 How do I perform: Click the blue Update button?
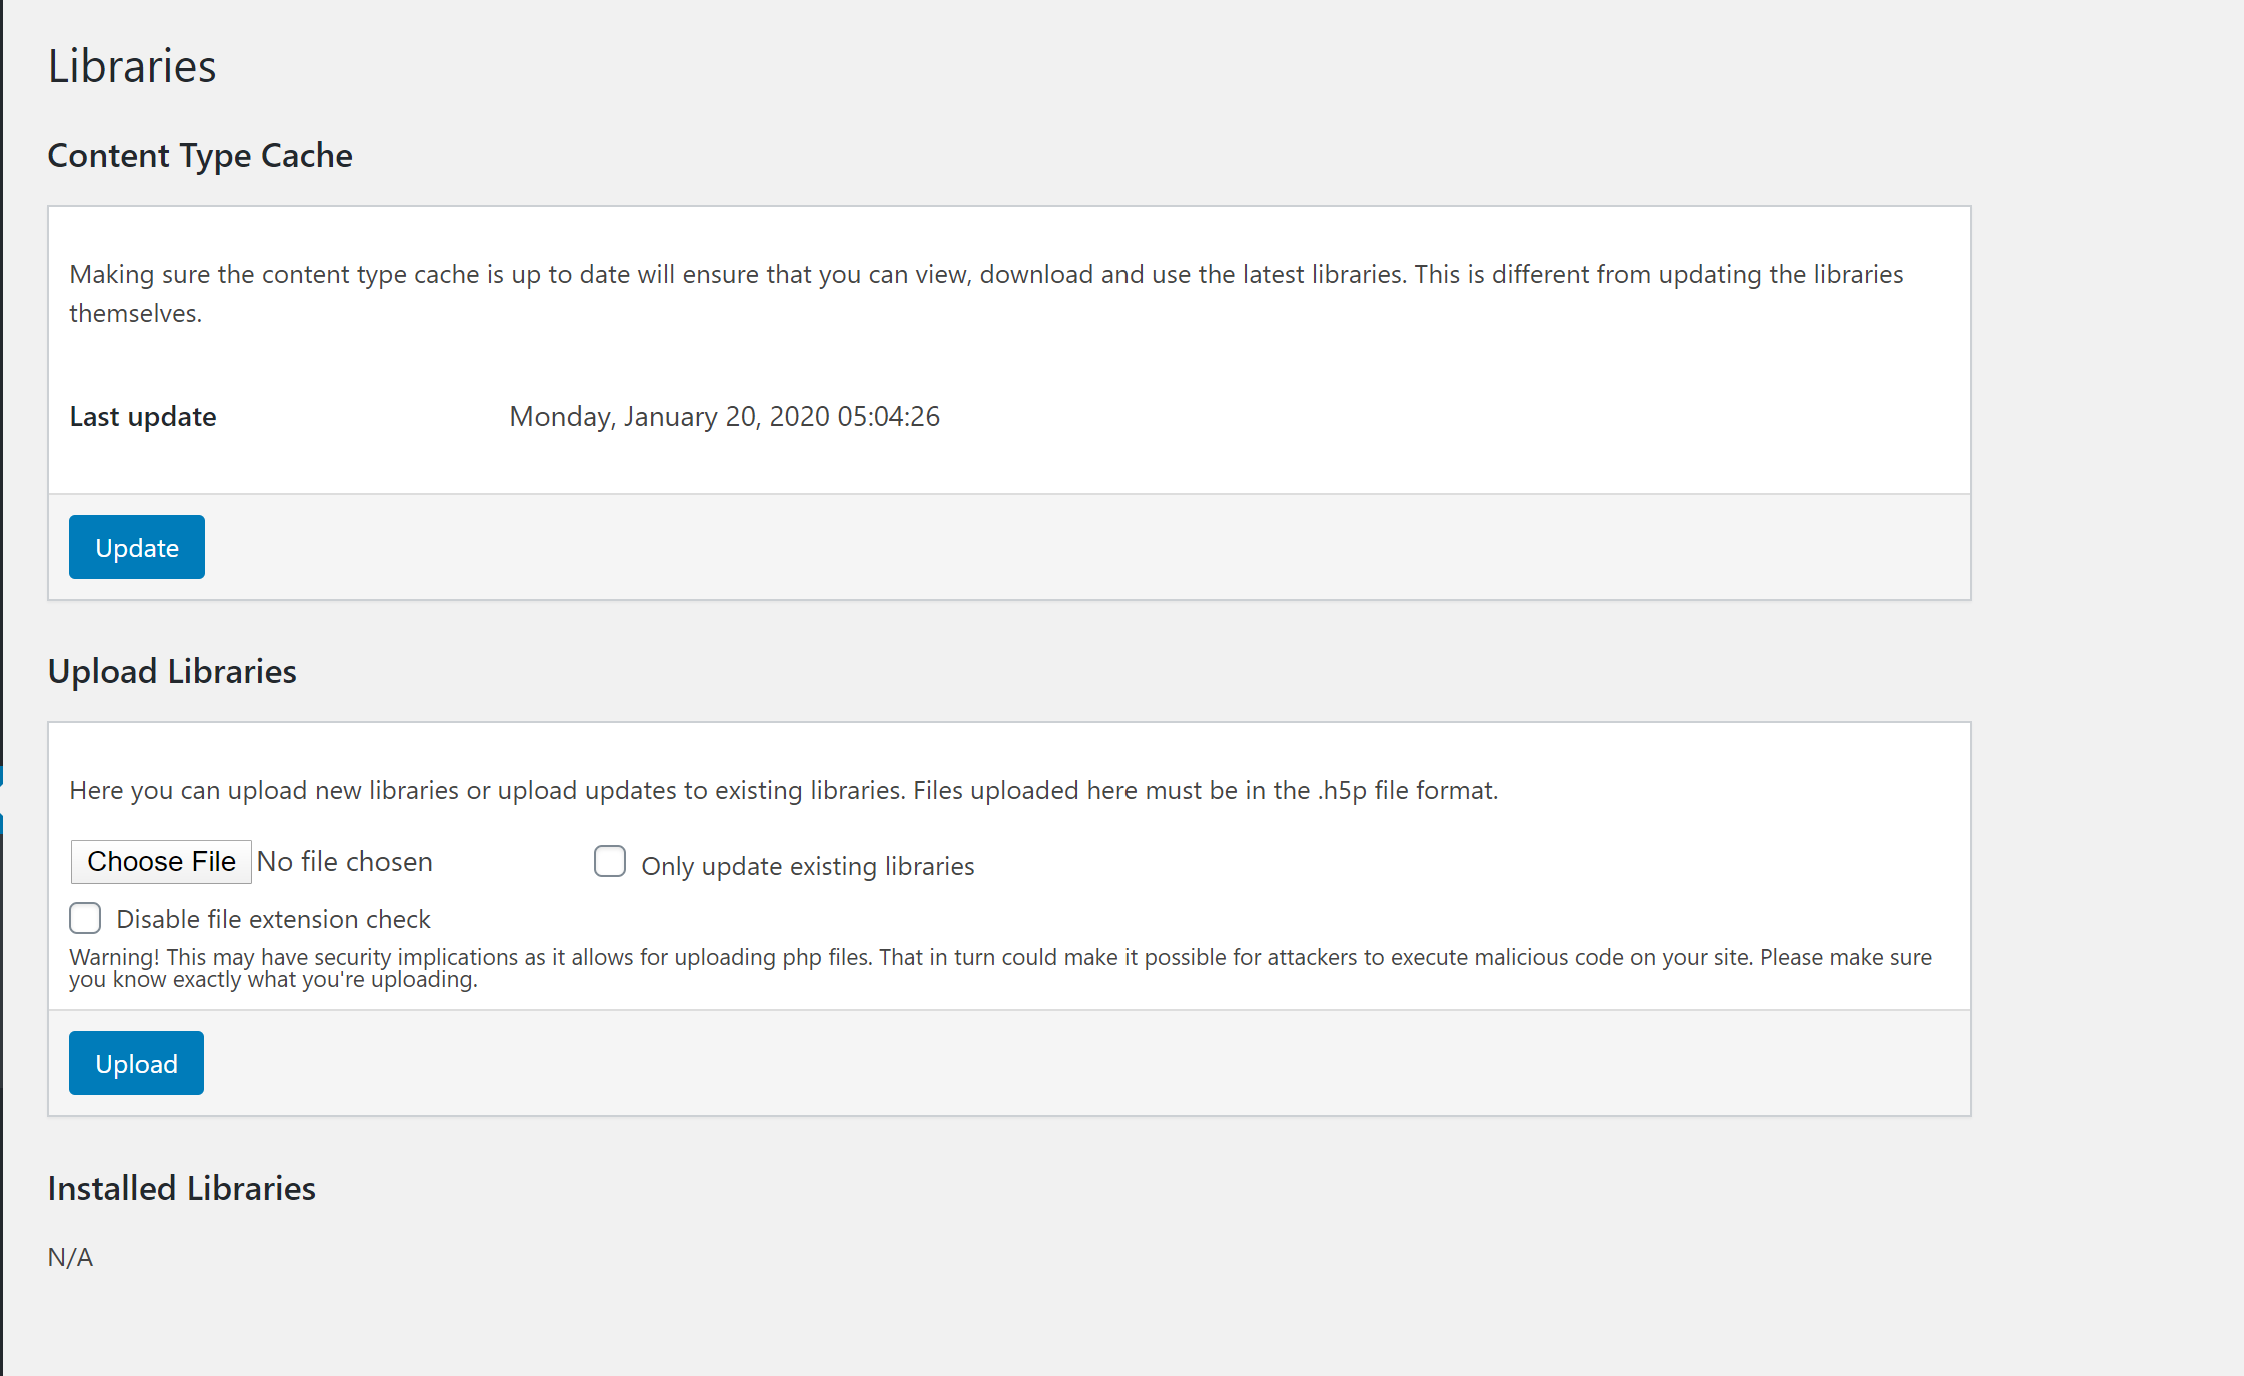click(x=137, y=547)
